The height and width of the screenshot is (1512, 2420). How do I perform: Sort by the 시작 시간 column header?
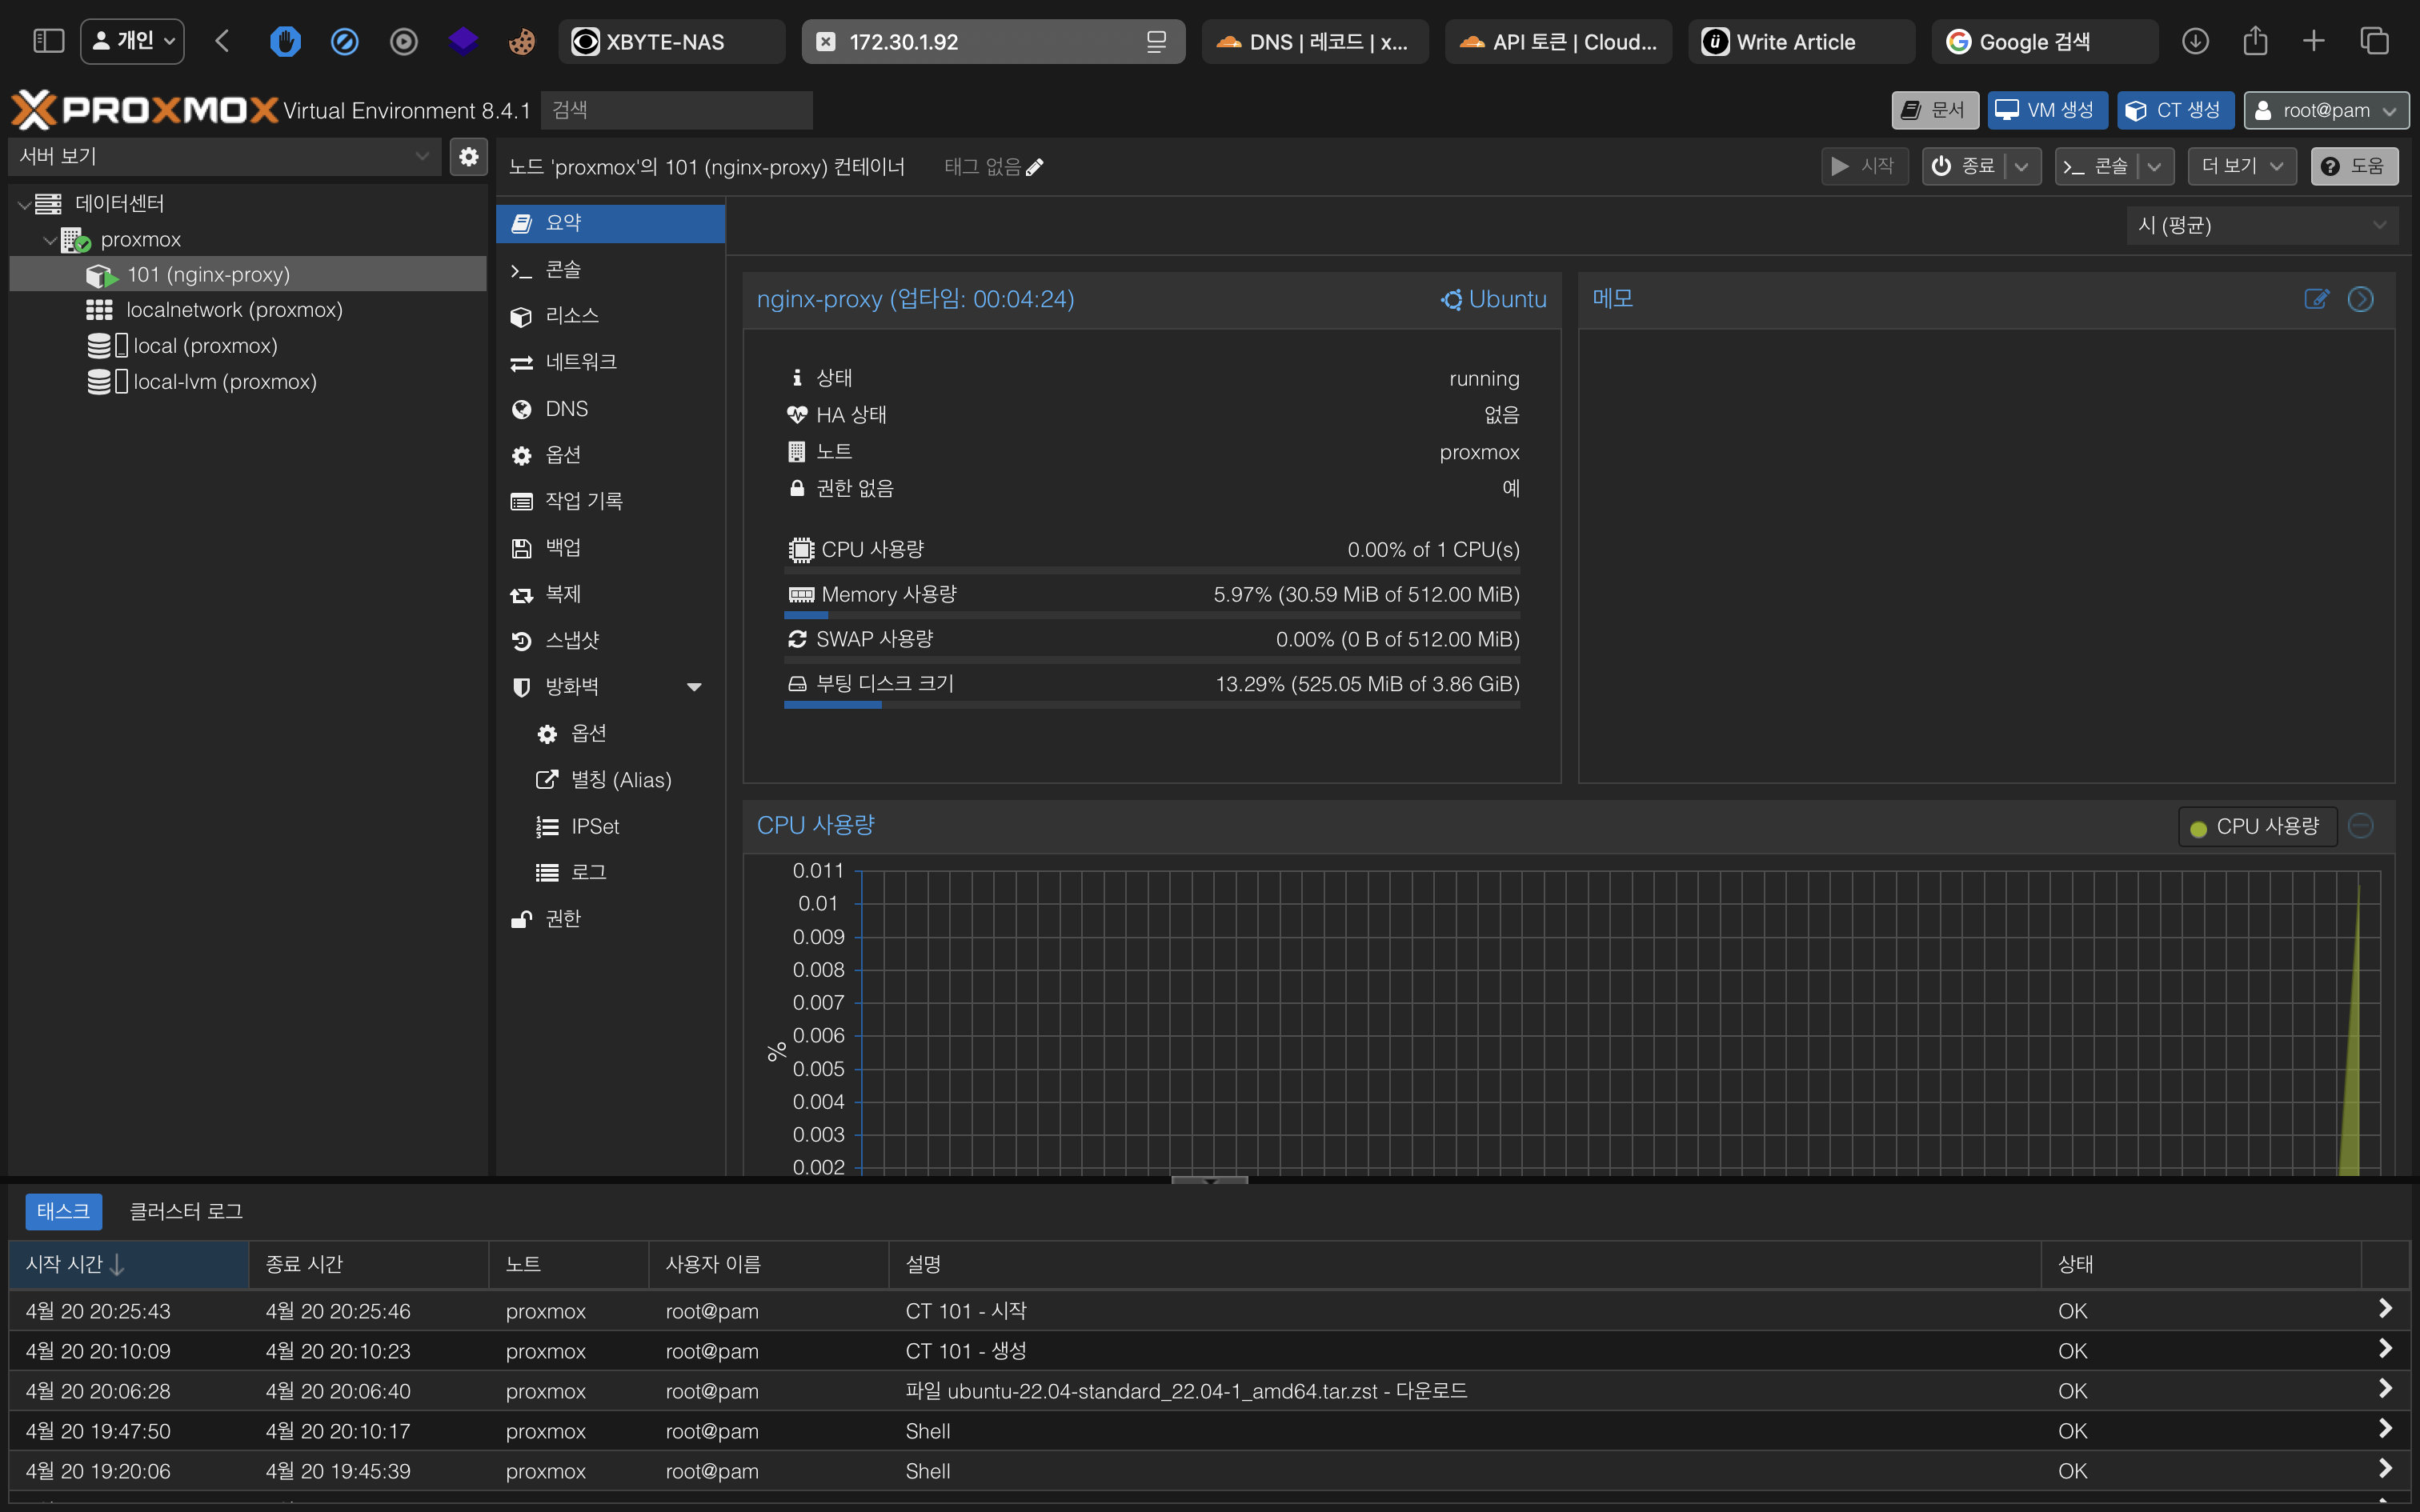point(129,1264)
